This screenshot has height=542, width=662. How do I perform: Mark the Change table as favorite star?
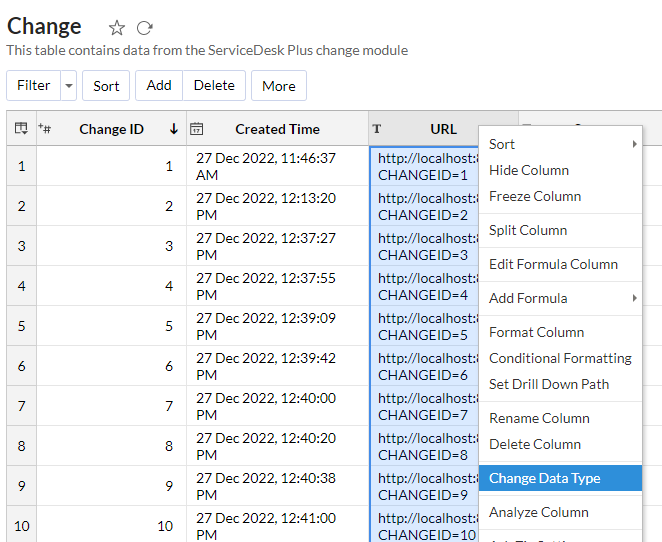(x=117, y=28)
